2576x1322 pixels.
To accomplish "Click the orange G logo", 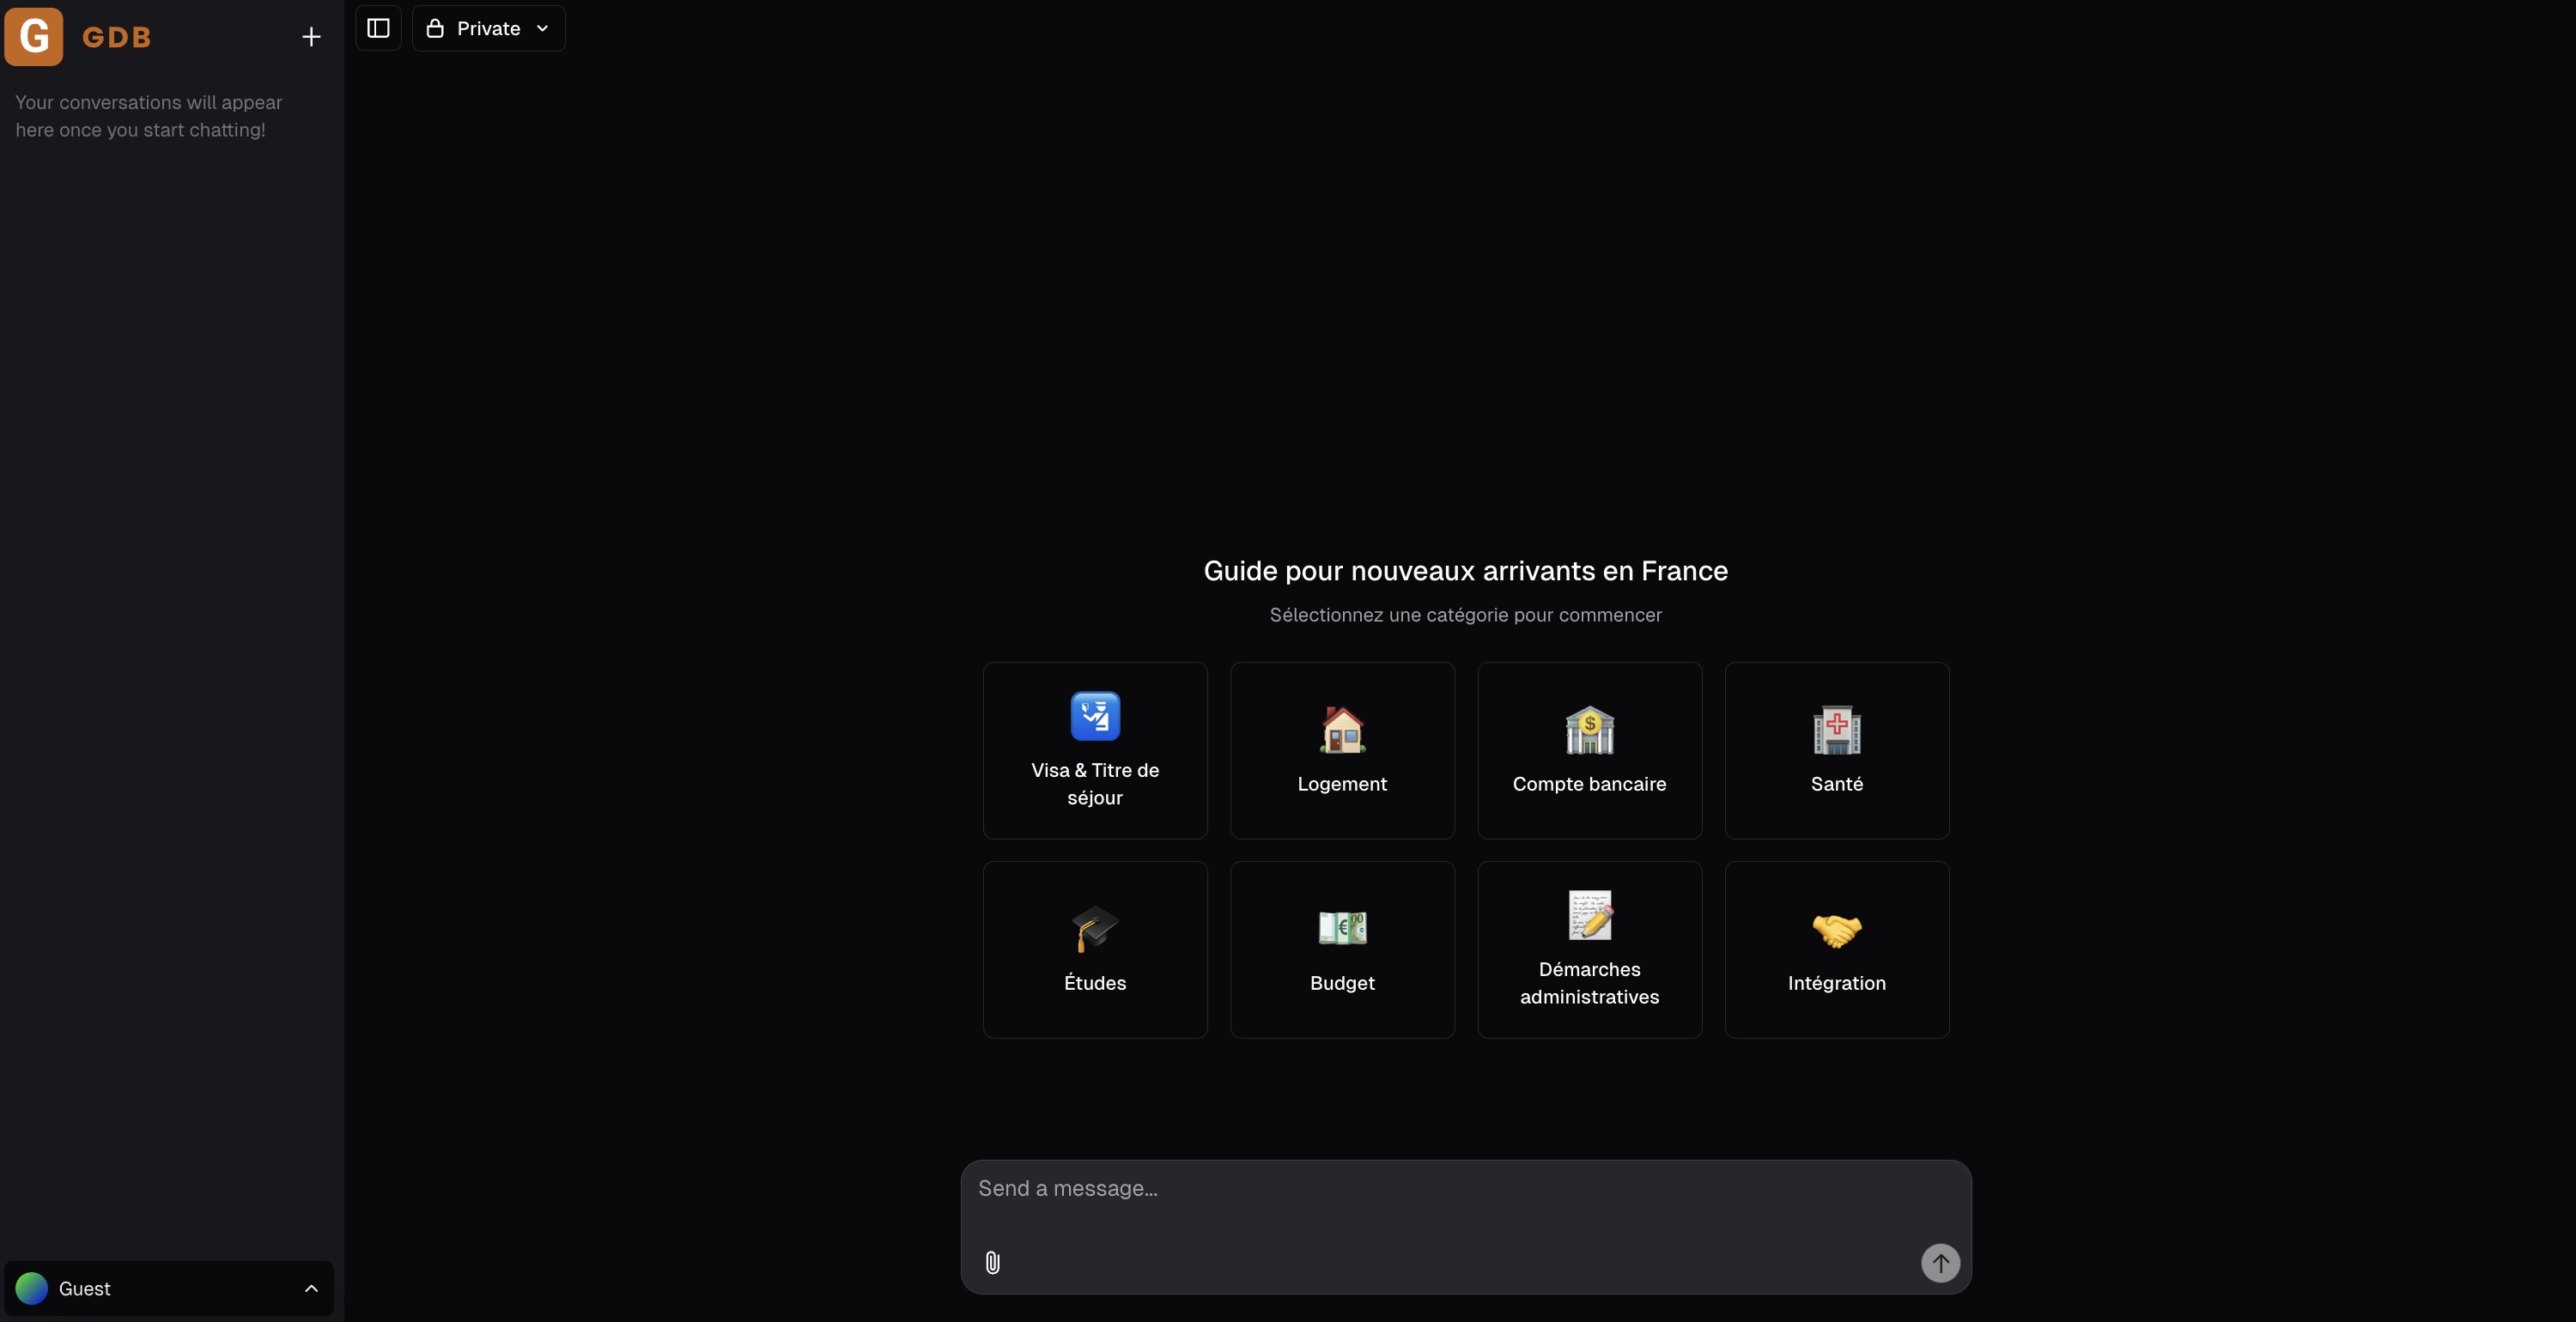I will [x=34, y=37].
